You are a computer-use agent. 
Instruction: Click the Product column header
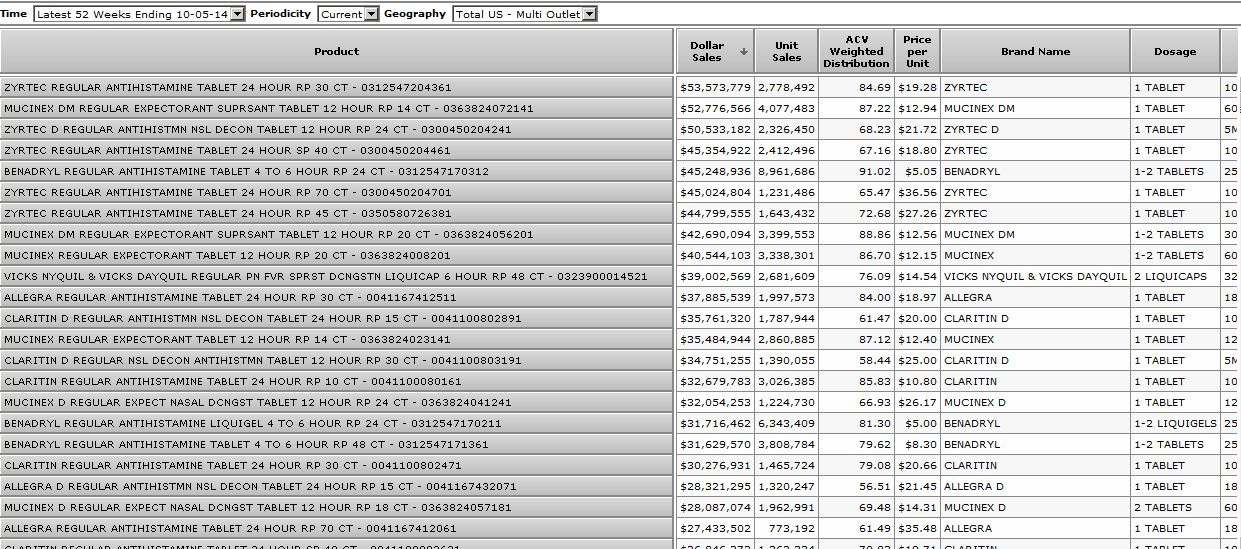pos(336,51)
